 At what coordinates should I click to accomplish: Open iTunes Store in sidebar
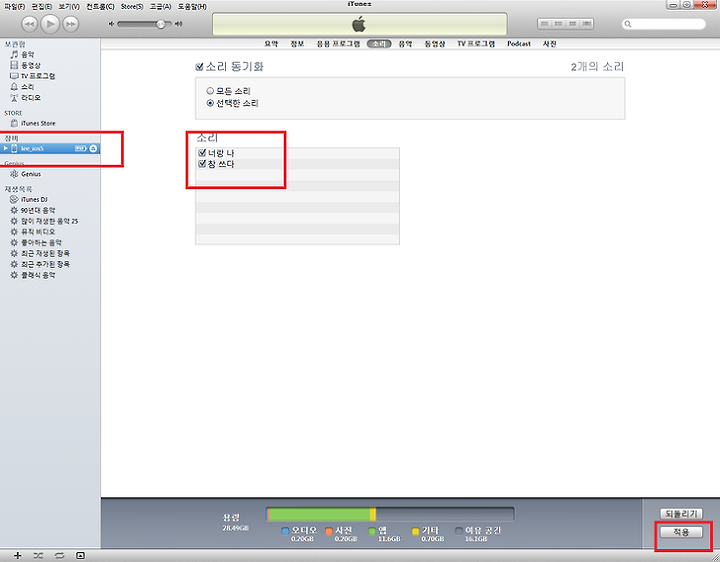[38, 124]
